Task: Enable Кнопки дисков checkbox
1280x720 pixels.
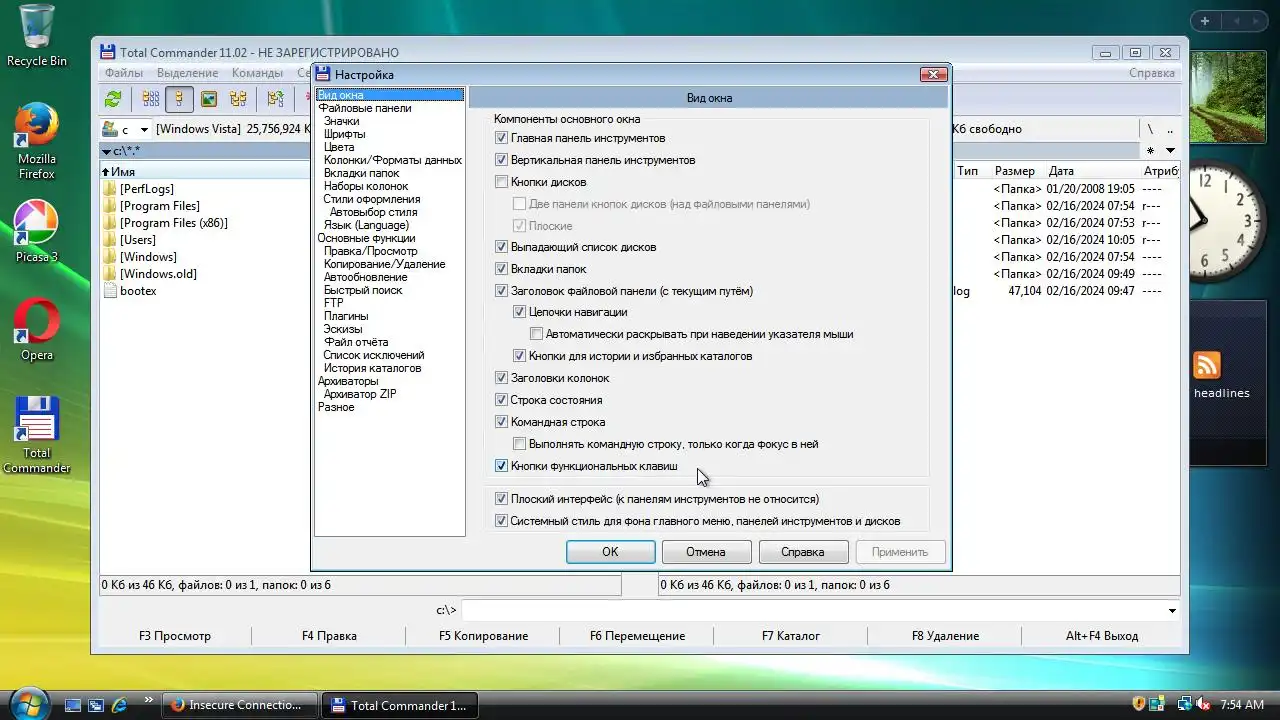Action: point(502,182)
